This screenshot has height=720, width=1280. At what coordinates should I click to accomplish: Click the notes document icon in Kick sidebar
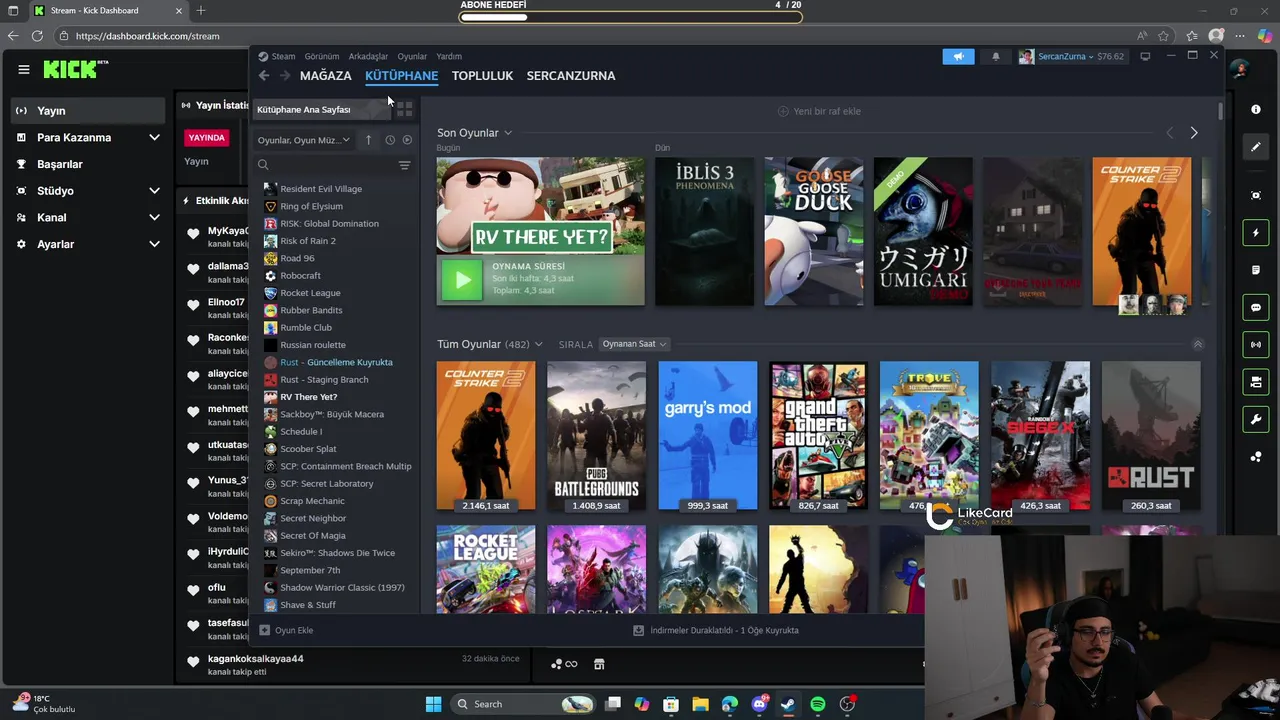coord(1256,270)
